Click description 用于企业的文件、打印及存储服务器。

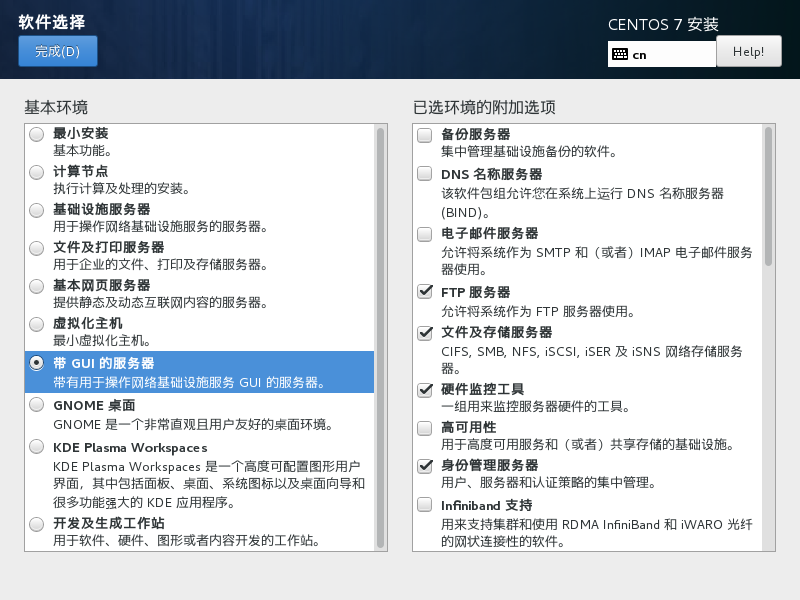point(160,264)
